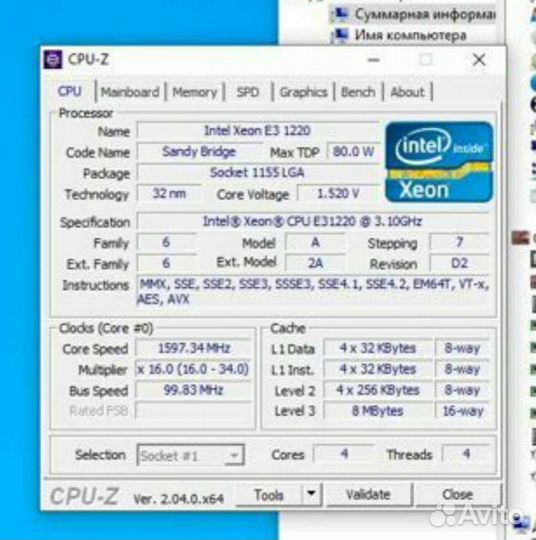Go to the Graphics tab

(x=303, y=92)
